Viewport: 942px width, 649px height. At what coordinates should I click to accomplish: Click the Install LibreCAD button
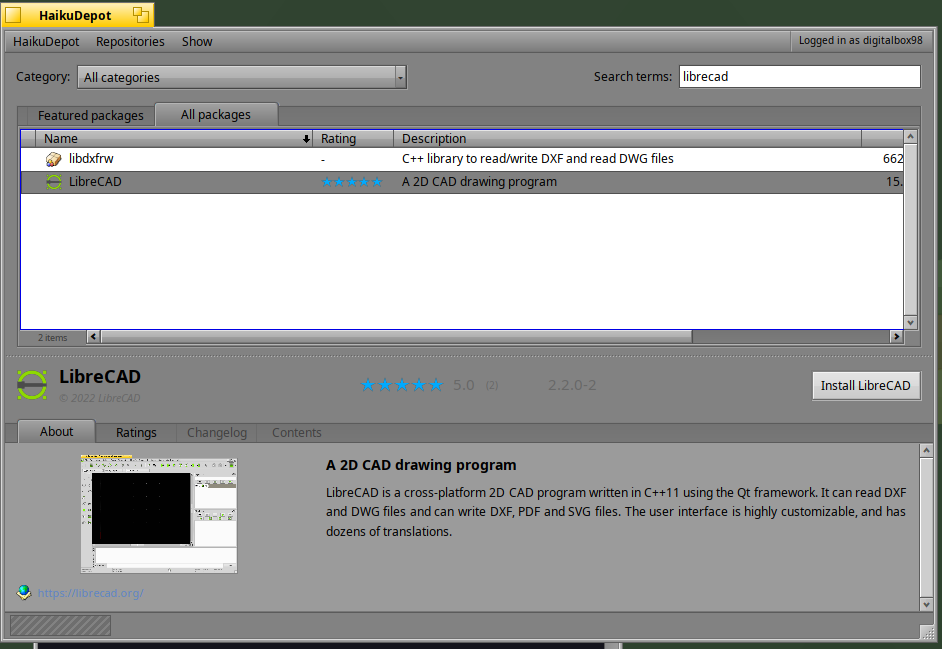pos(866,386)
